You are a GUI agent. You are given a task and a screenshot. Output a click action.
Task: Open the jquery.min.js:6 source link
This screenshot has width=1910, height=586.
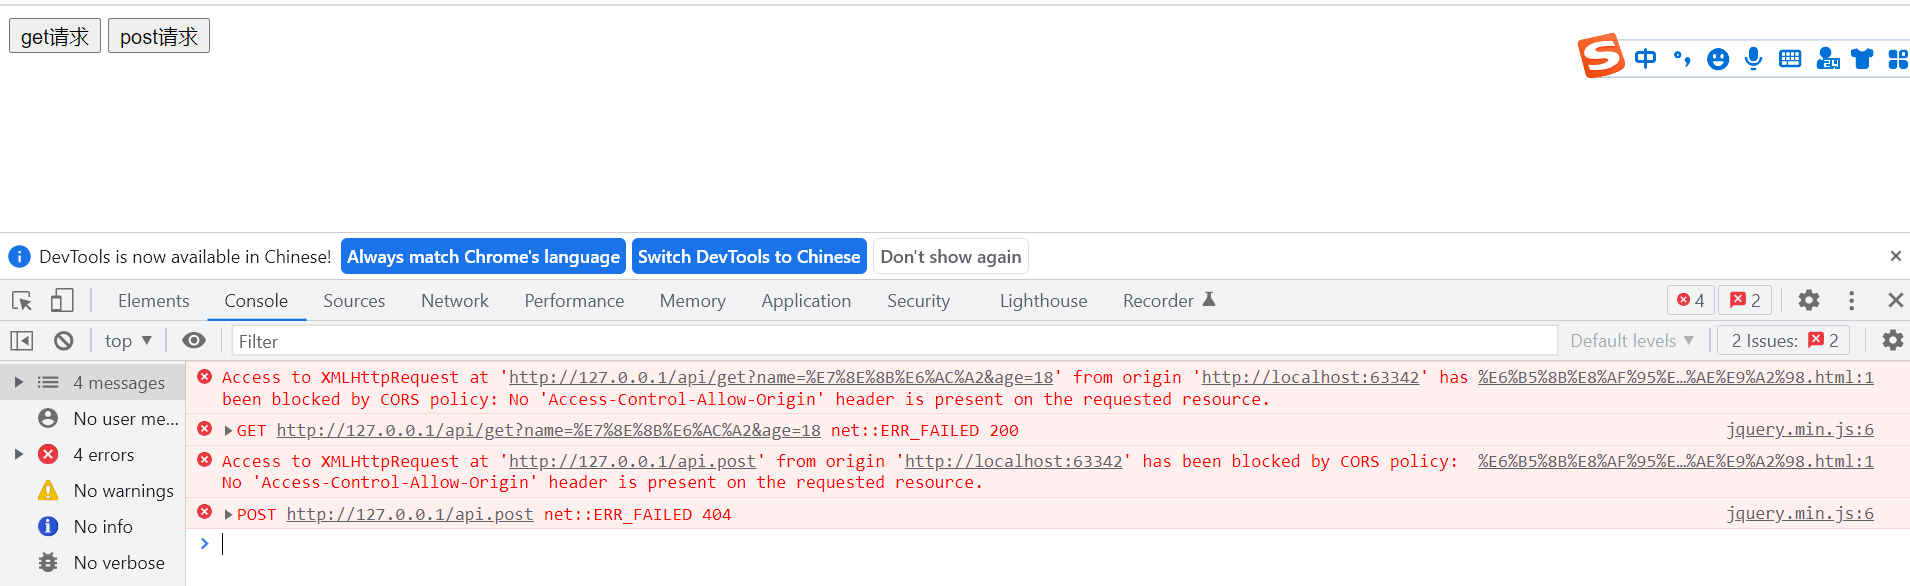tap(1799, 429)
